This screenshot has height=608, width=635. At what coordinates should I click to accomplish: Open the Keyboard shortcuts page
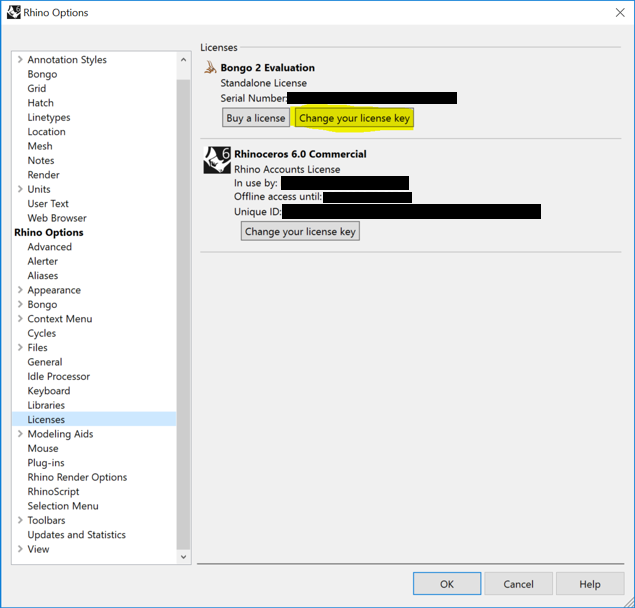coord(49,391)
